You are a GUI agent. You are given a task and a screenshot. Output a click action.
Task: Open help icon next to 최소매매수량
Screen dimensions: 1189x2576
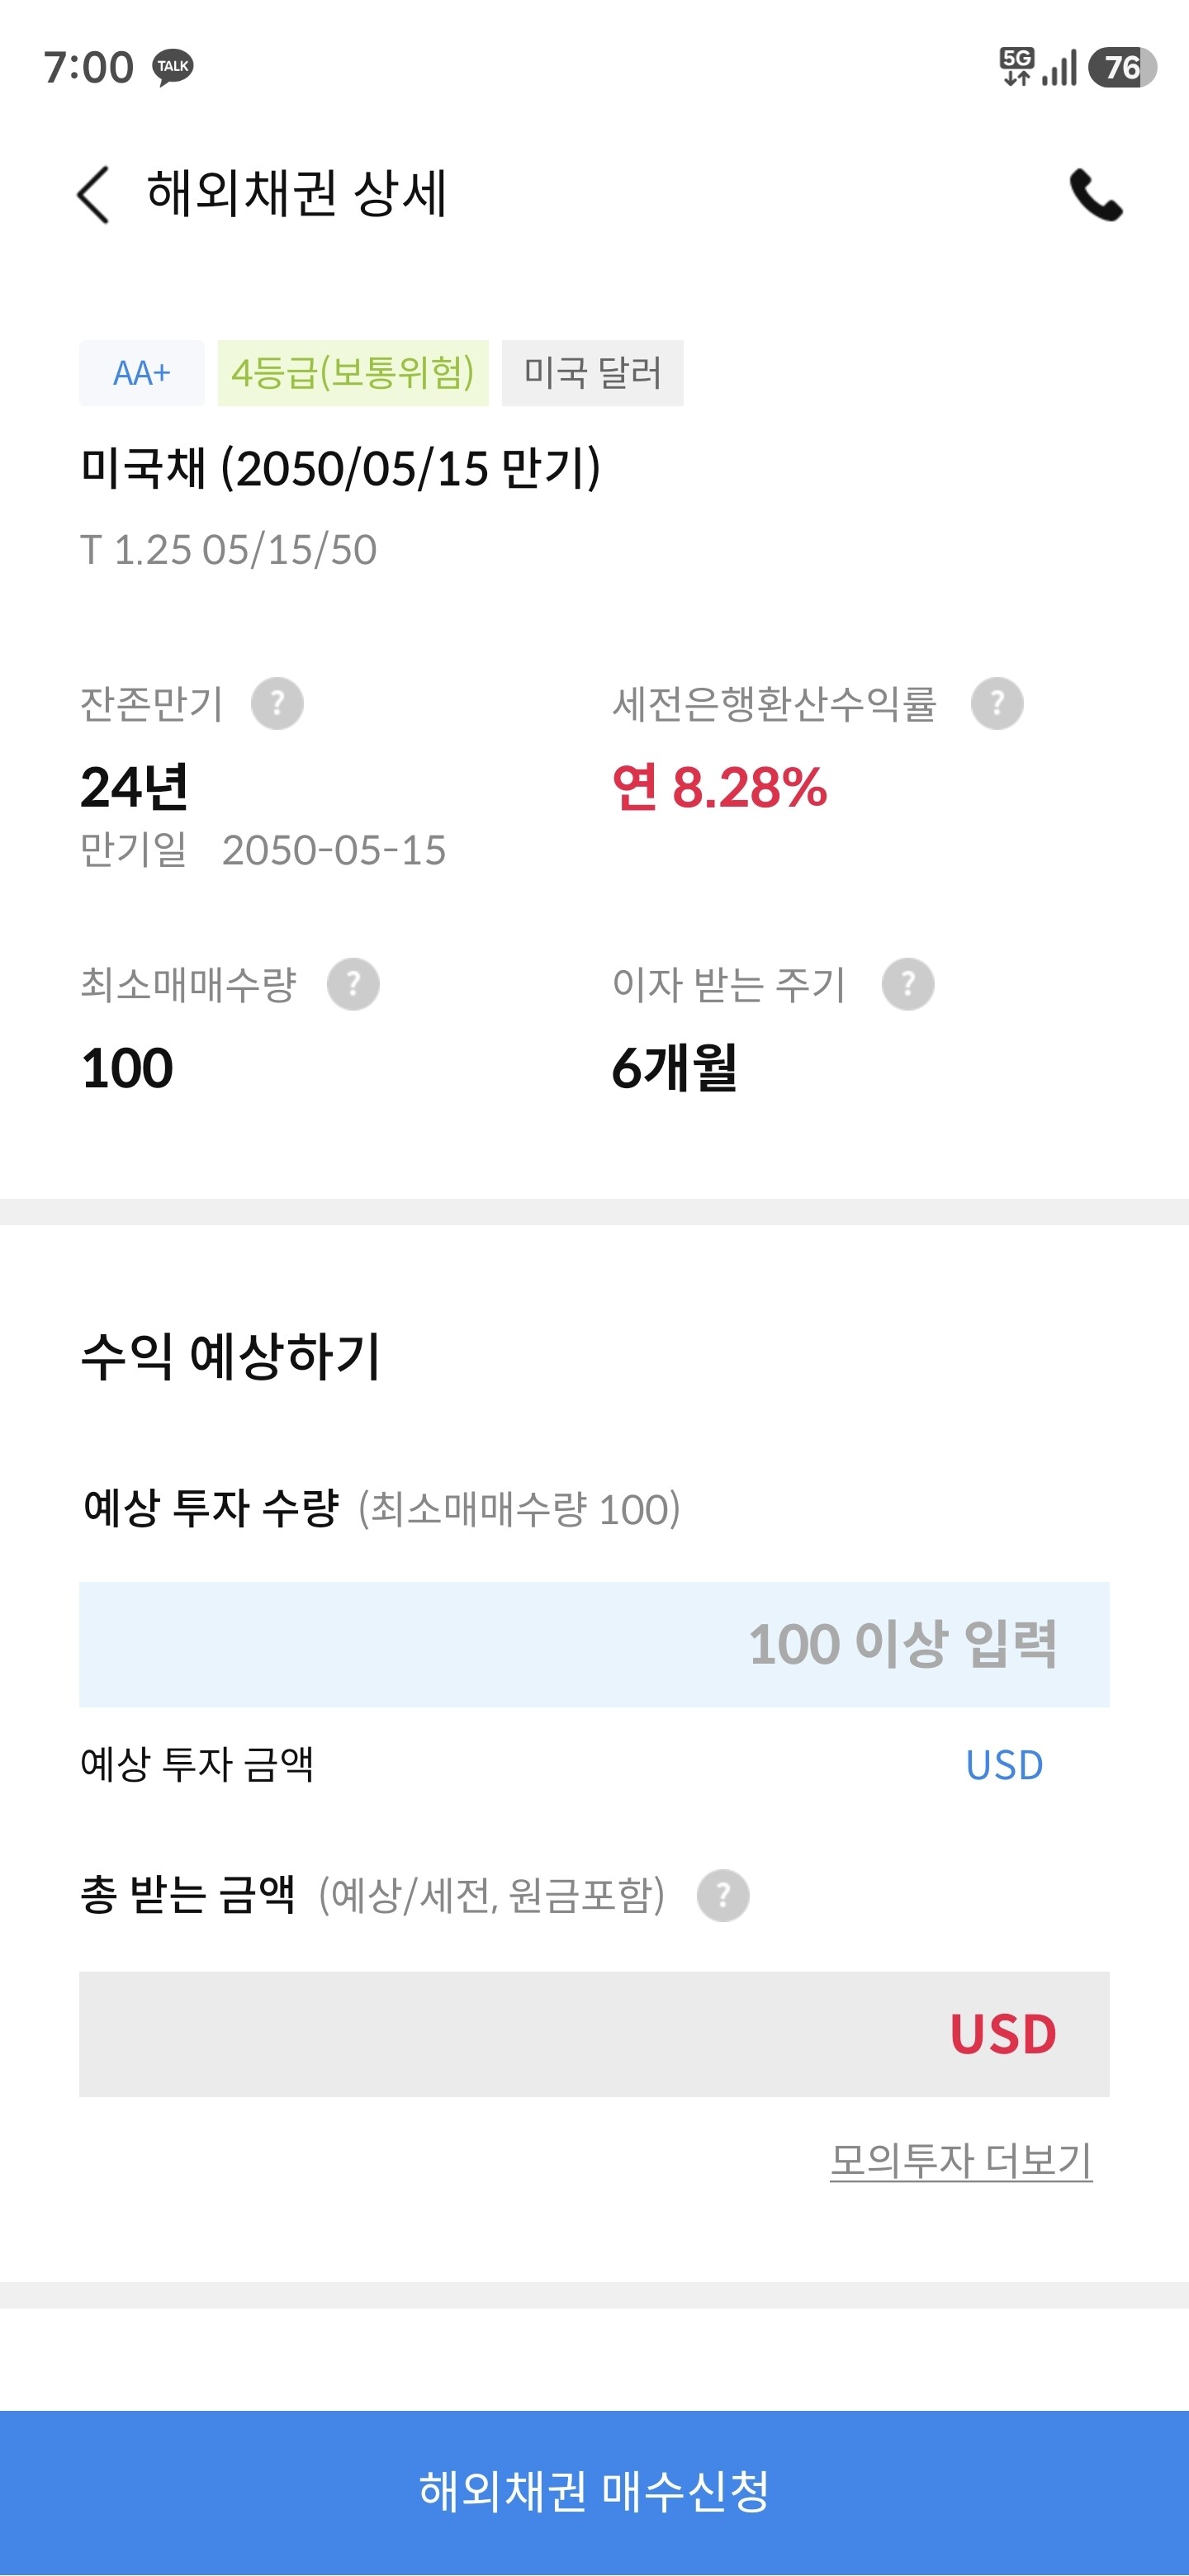click(x=353, y=984)
